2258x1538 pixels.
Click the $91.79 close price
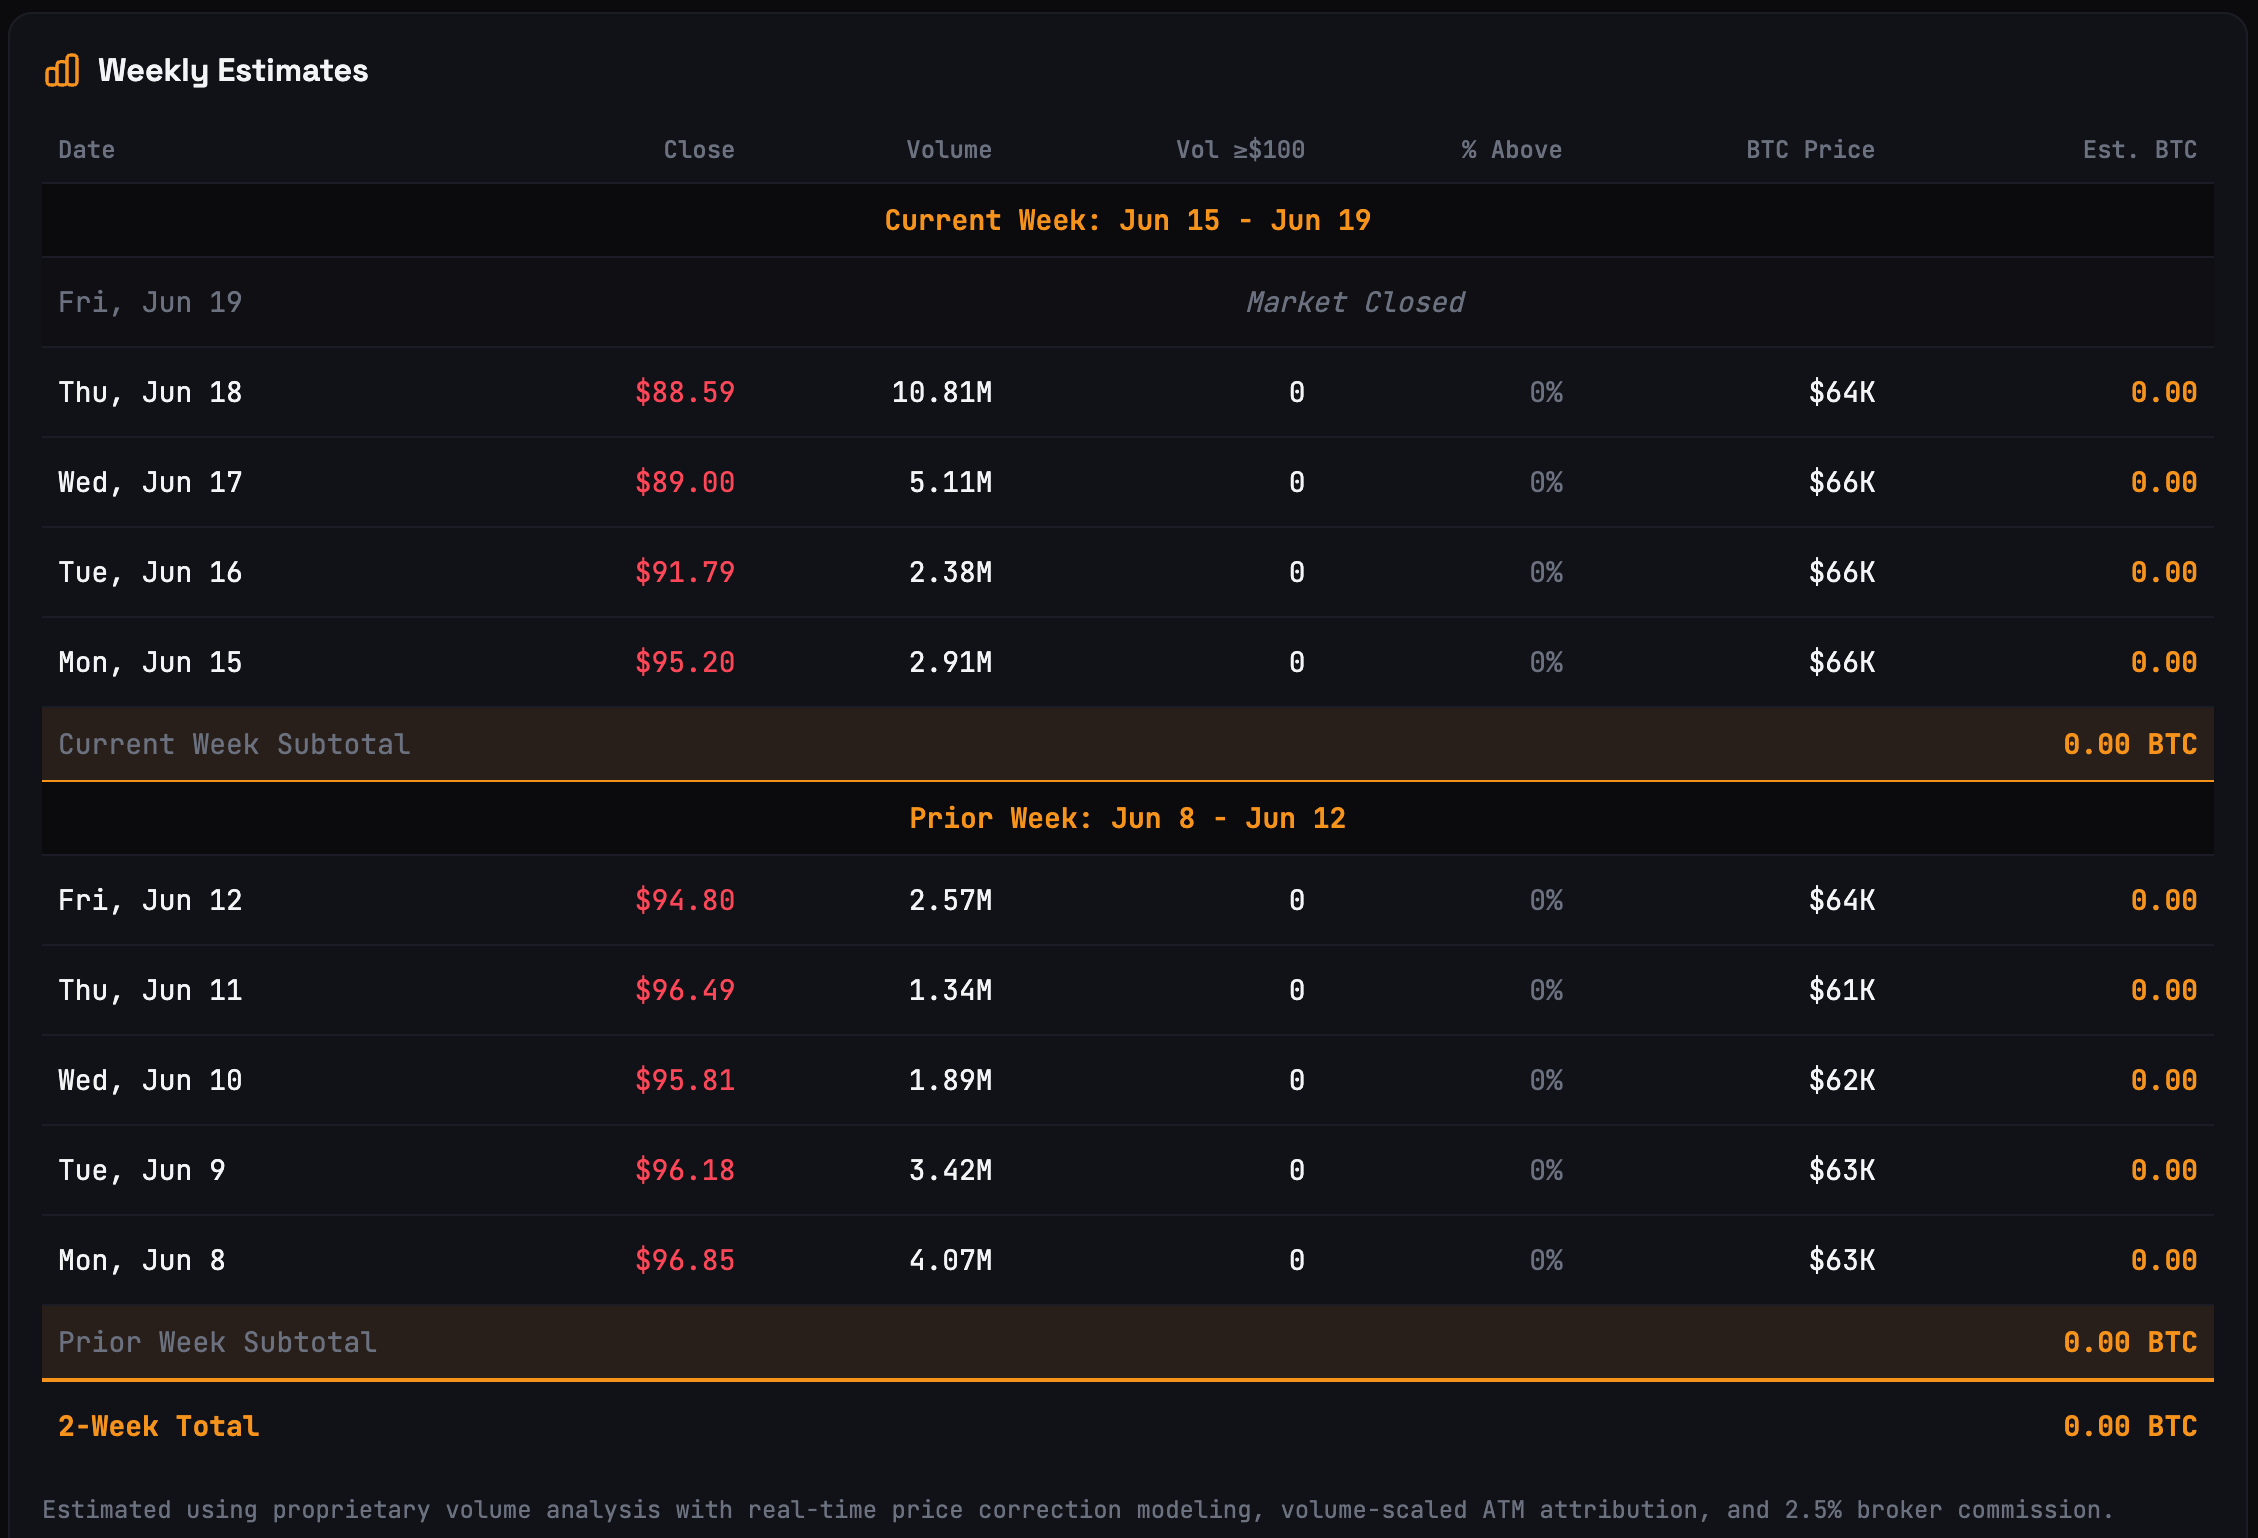(x=685, y=572)
